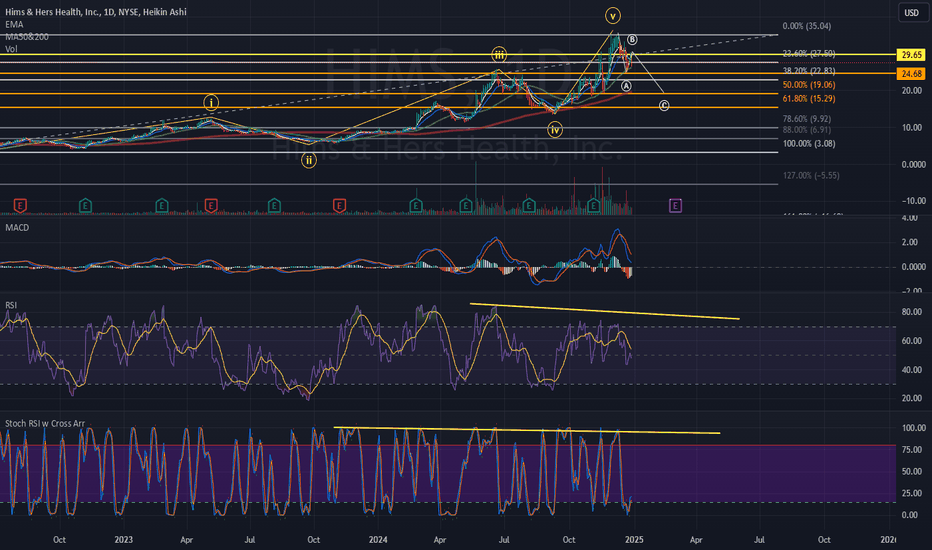
Task: Select the circled A correction label
Action: pyautogui.click(x=626, y=86)
